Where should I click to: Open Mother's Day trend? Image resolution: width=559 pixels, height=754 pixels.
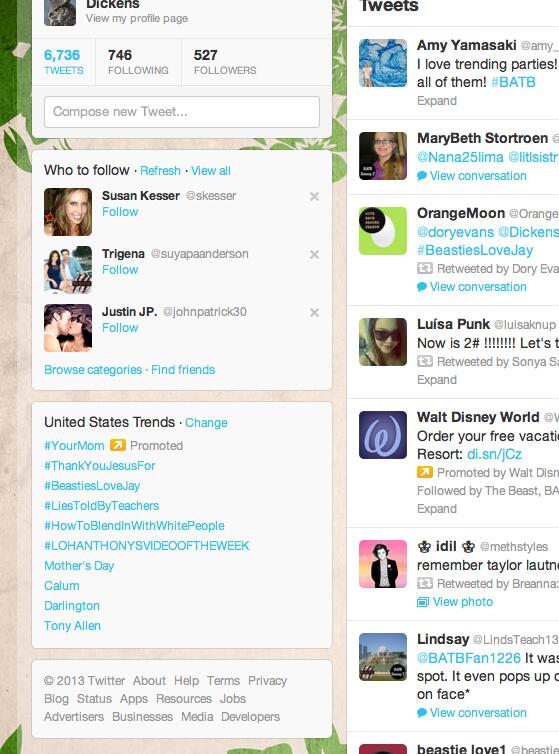click(79, 566)
